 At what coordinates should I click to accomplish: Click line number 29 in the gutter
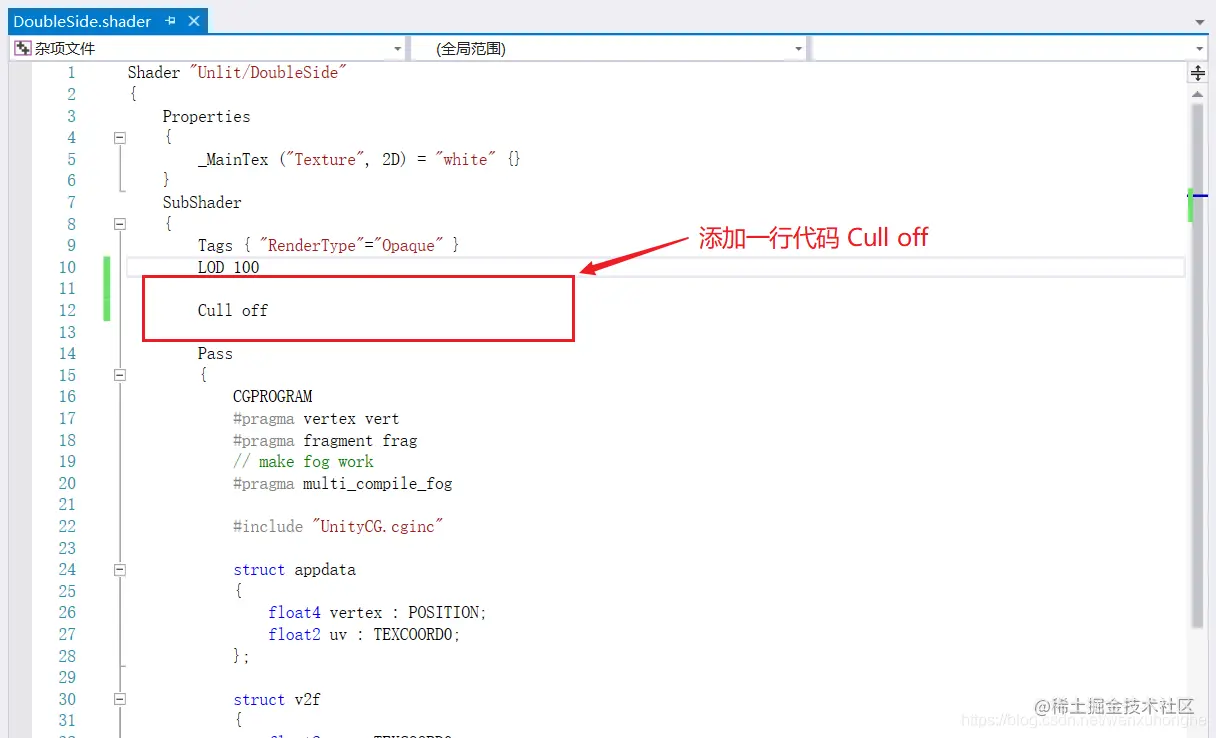coord(67,677)
